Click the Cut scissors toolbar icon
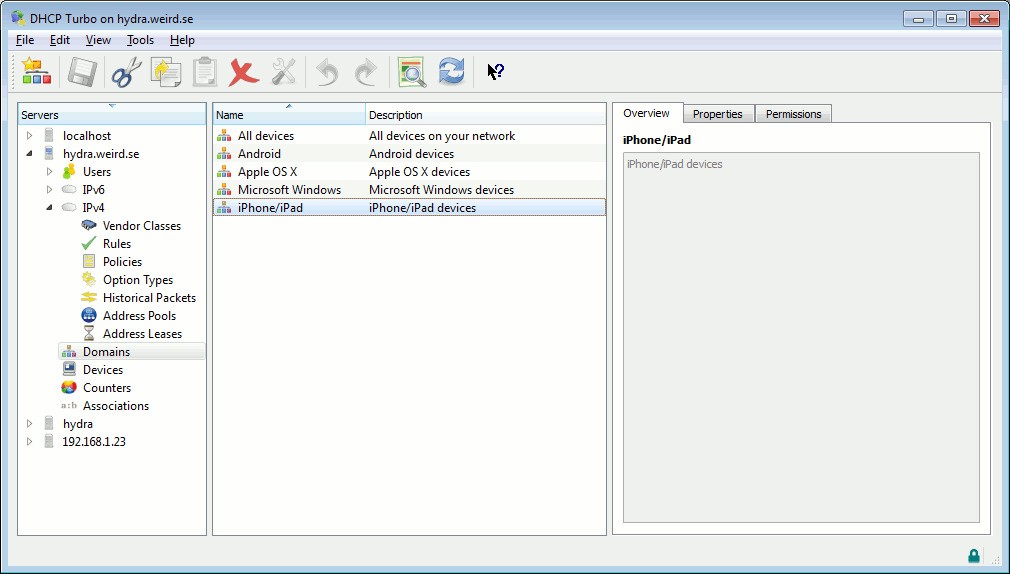The width and height of the screenshot is (1010, 574). click(x=127, y=72)
